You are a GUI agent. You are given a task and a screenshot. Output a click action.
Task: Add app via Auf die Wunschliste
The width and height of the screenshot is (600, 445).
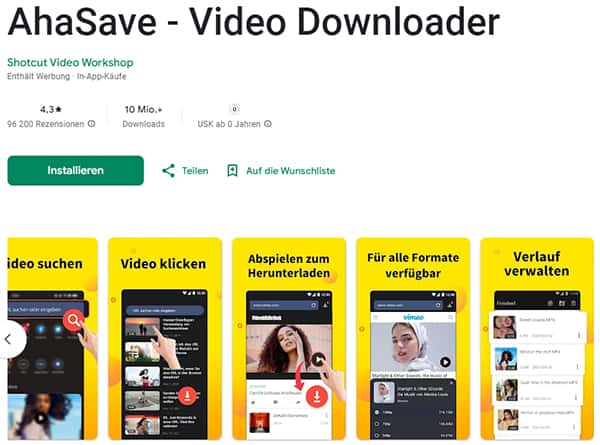[x=290, y=171]
